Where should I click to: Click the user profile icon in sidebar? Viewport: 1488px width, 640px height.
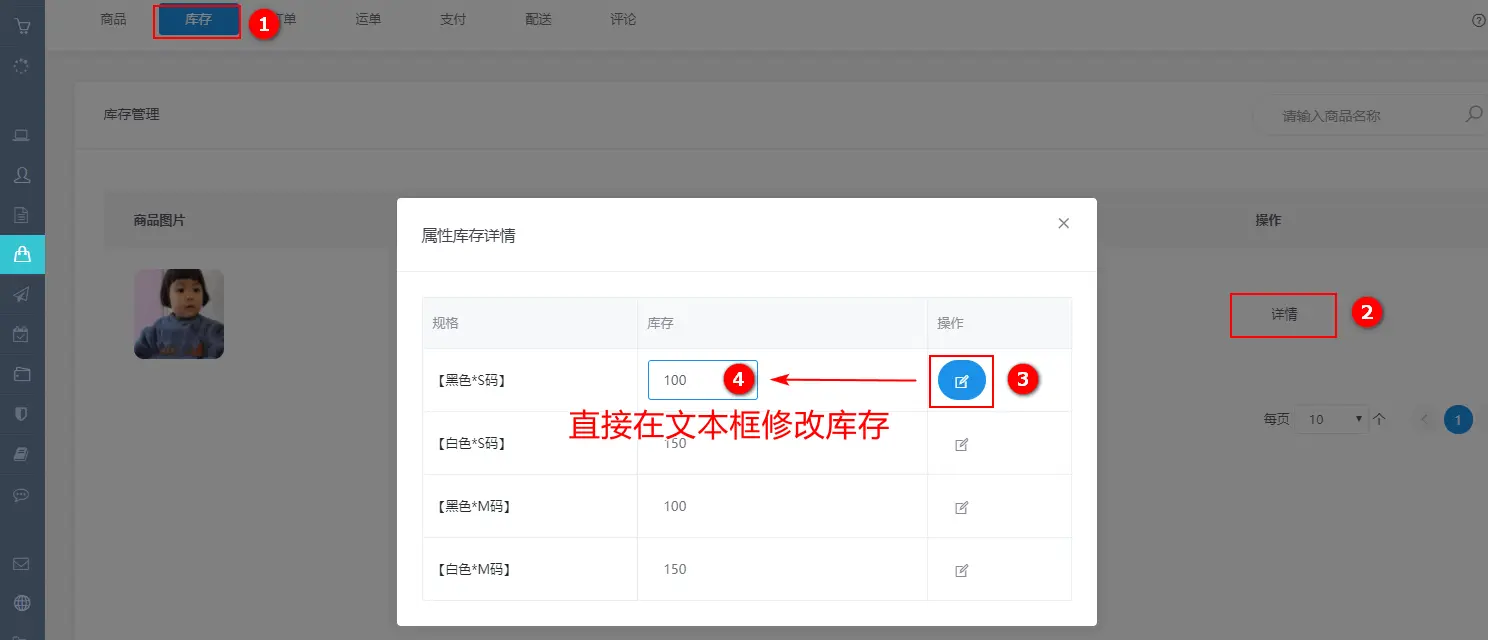pyautogui.click(x=22, y=175)
